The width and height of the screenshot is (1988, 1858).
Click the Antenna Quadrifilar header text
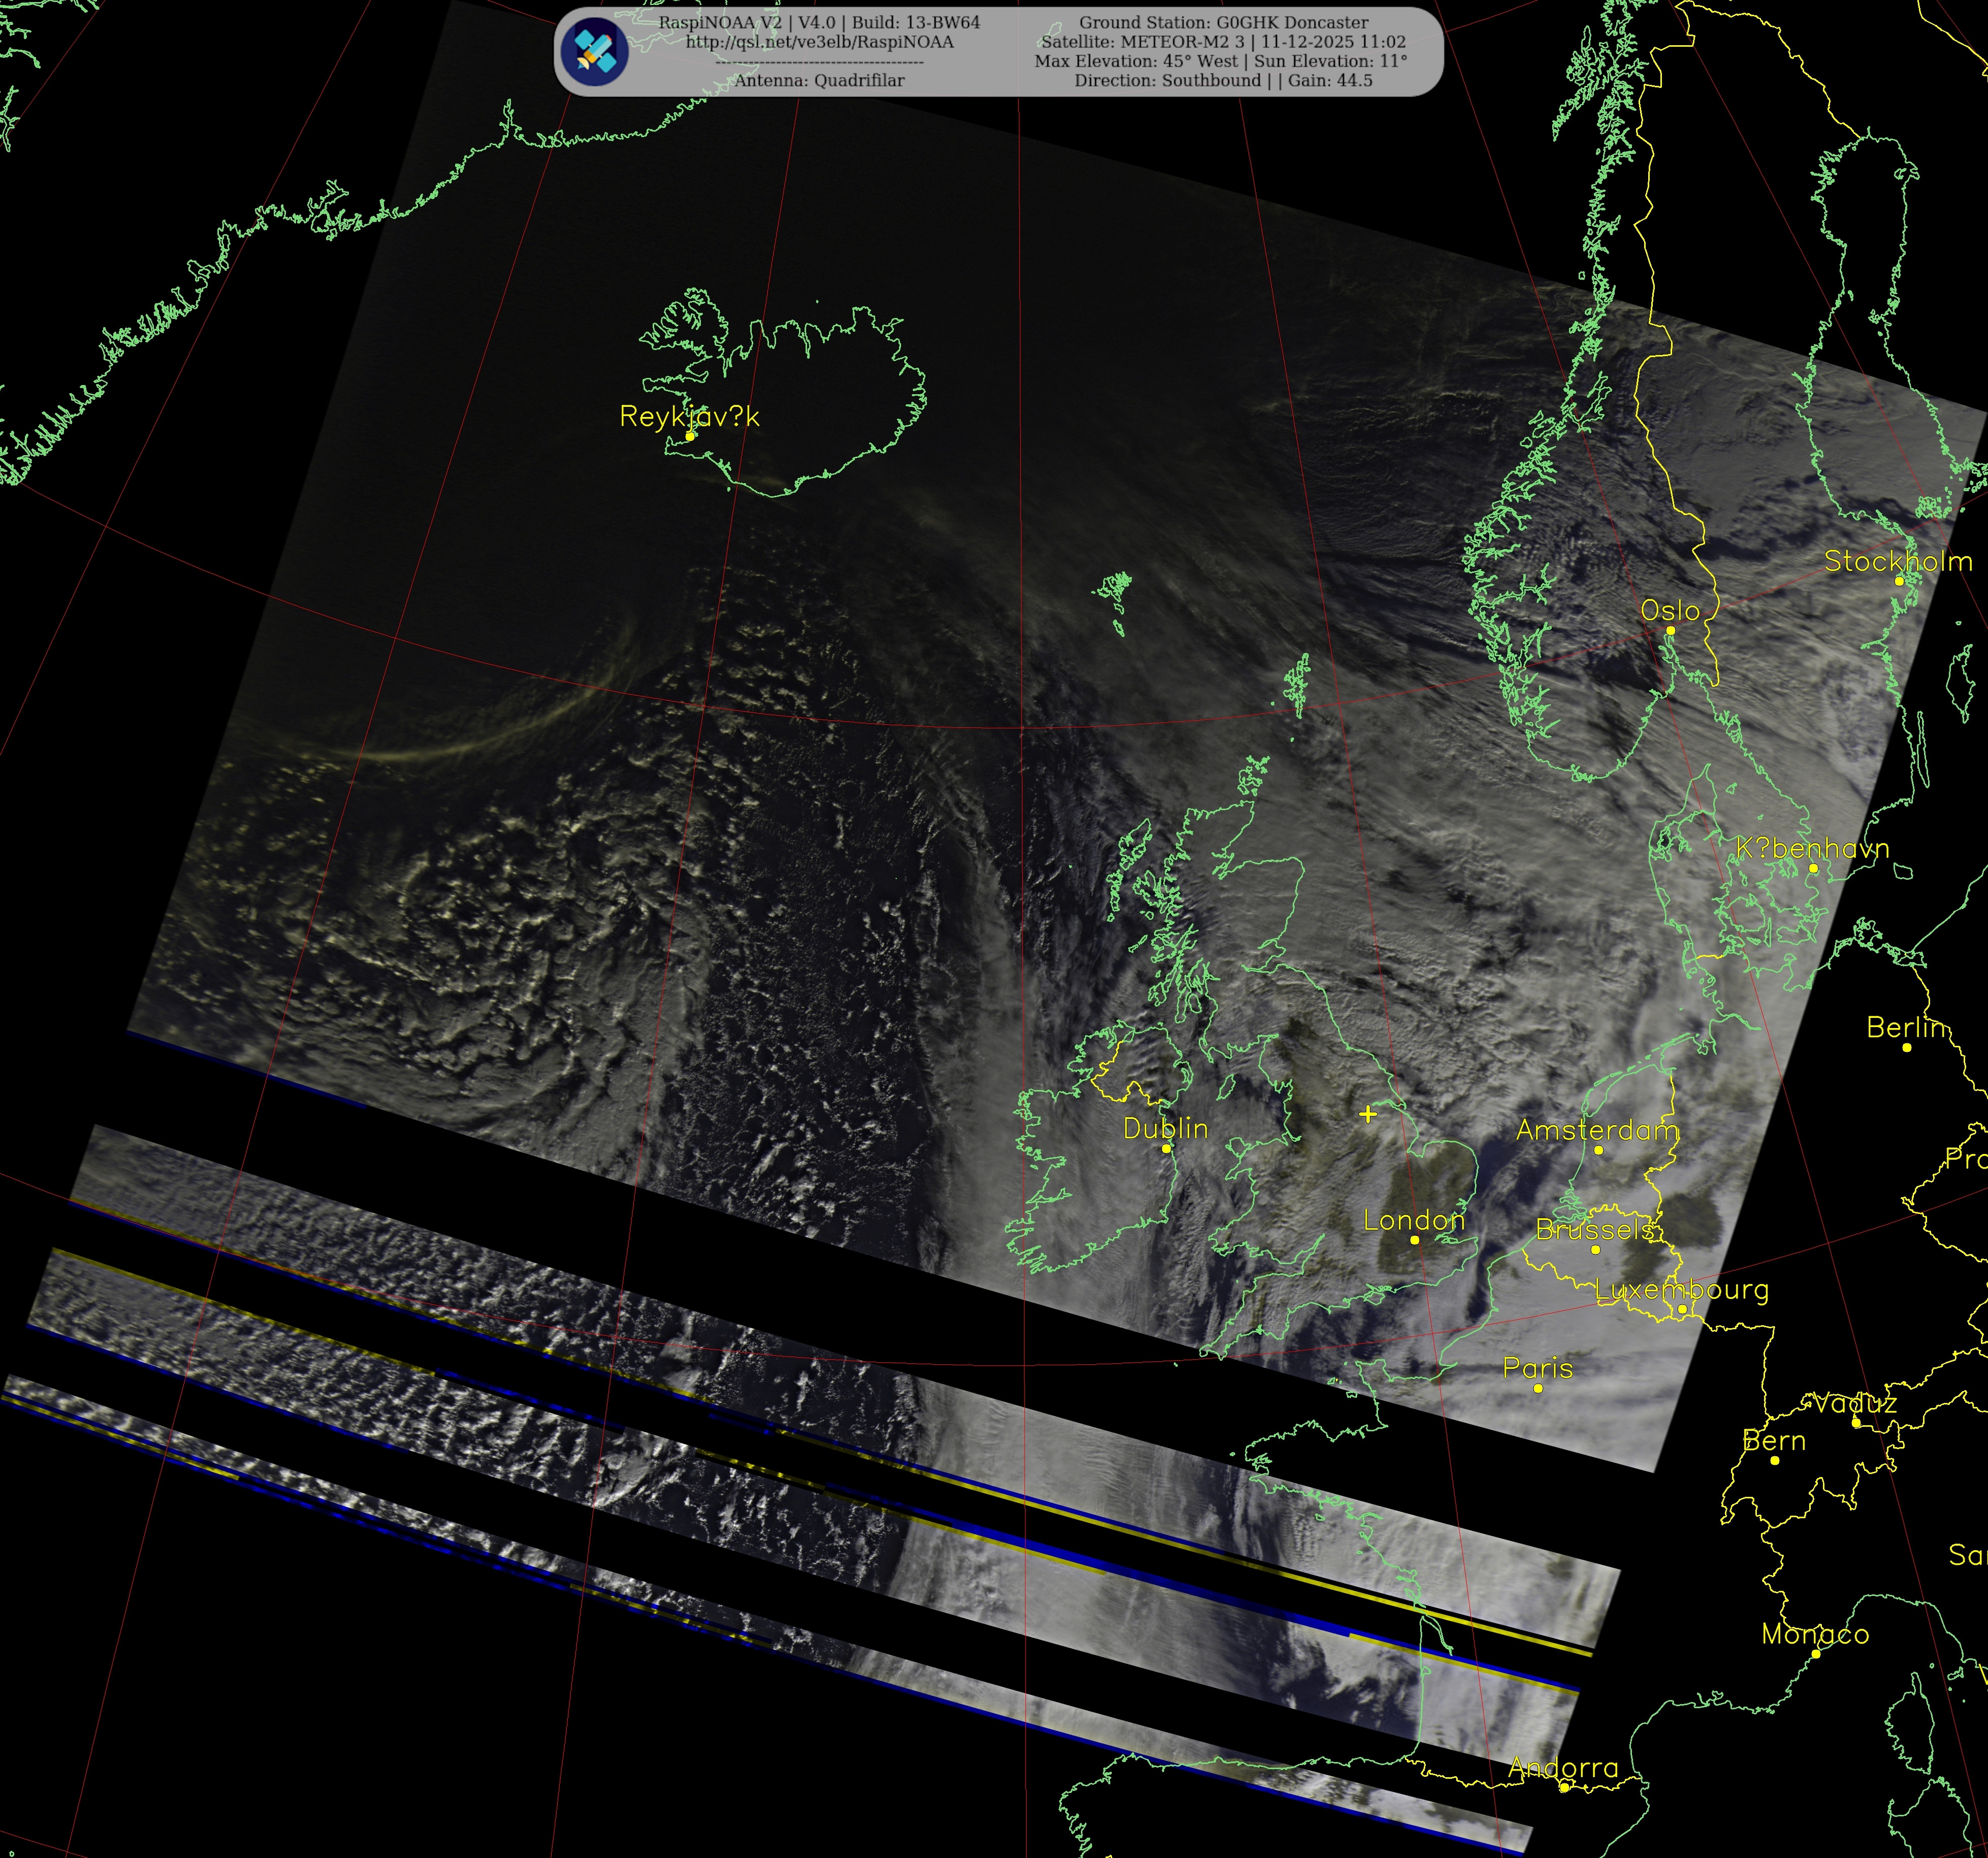click(x=819, y=80)
